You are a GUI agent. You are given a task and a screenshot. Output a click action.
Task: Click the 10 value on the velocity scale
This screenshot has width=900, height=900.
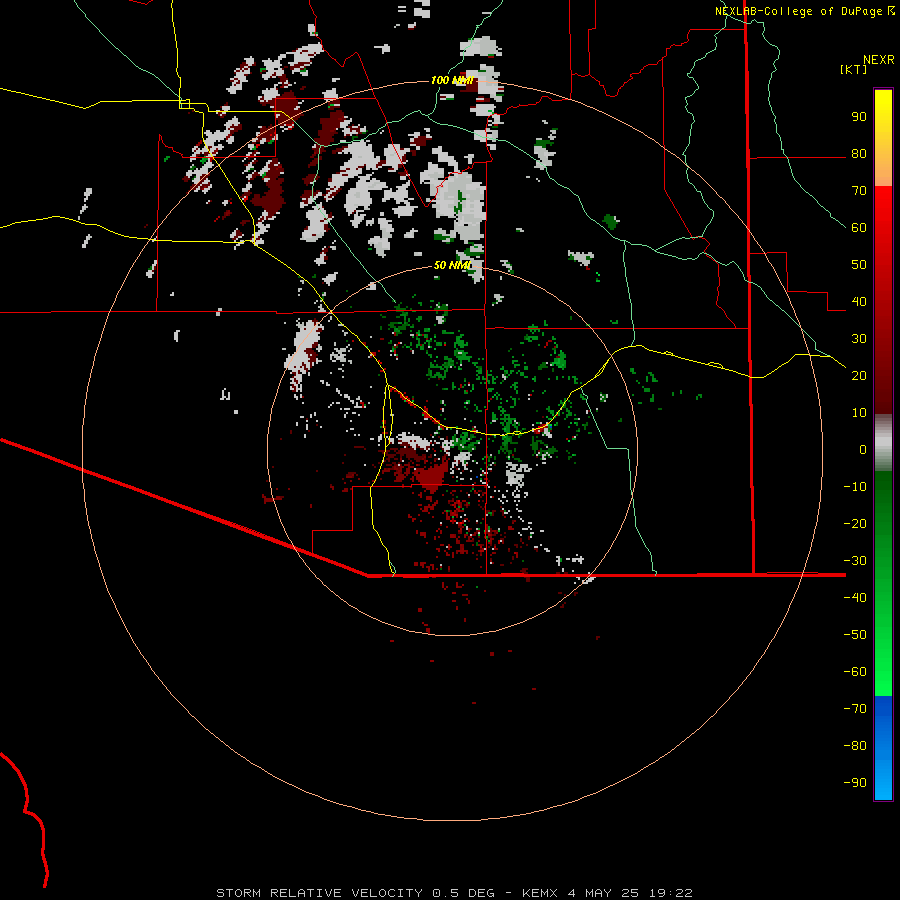point(859,413)
